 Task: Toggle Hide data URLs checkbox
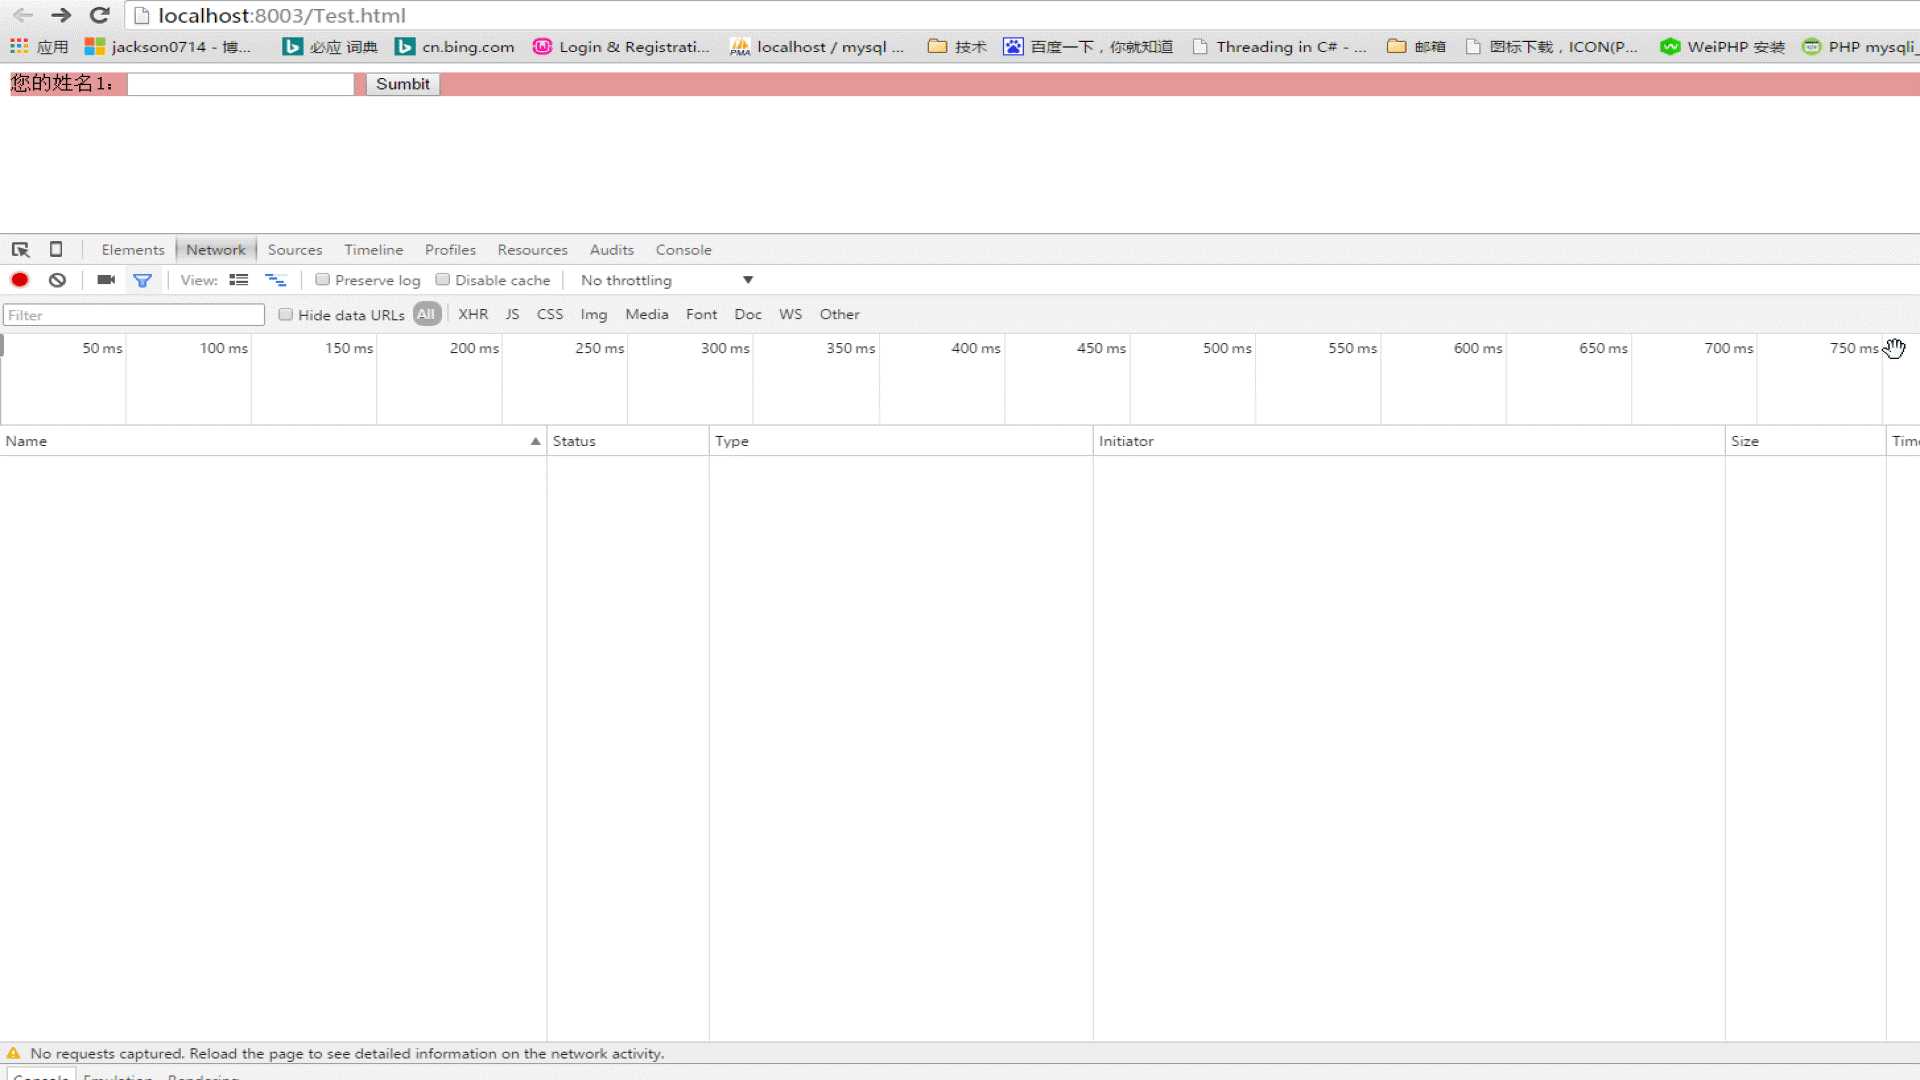285,314
